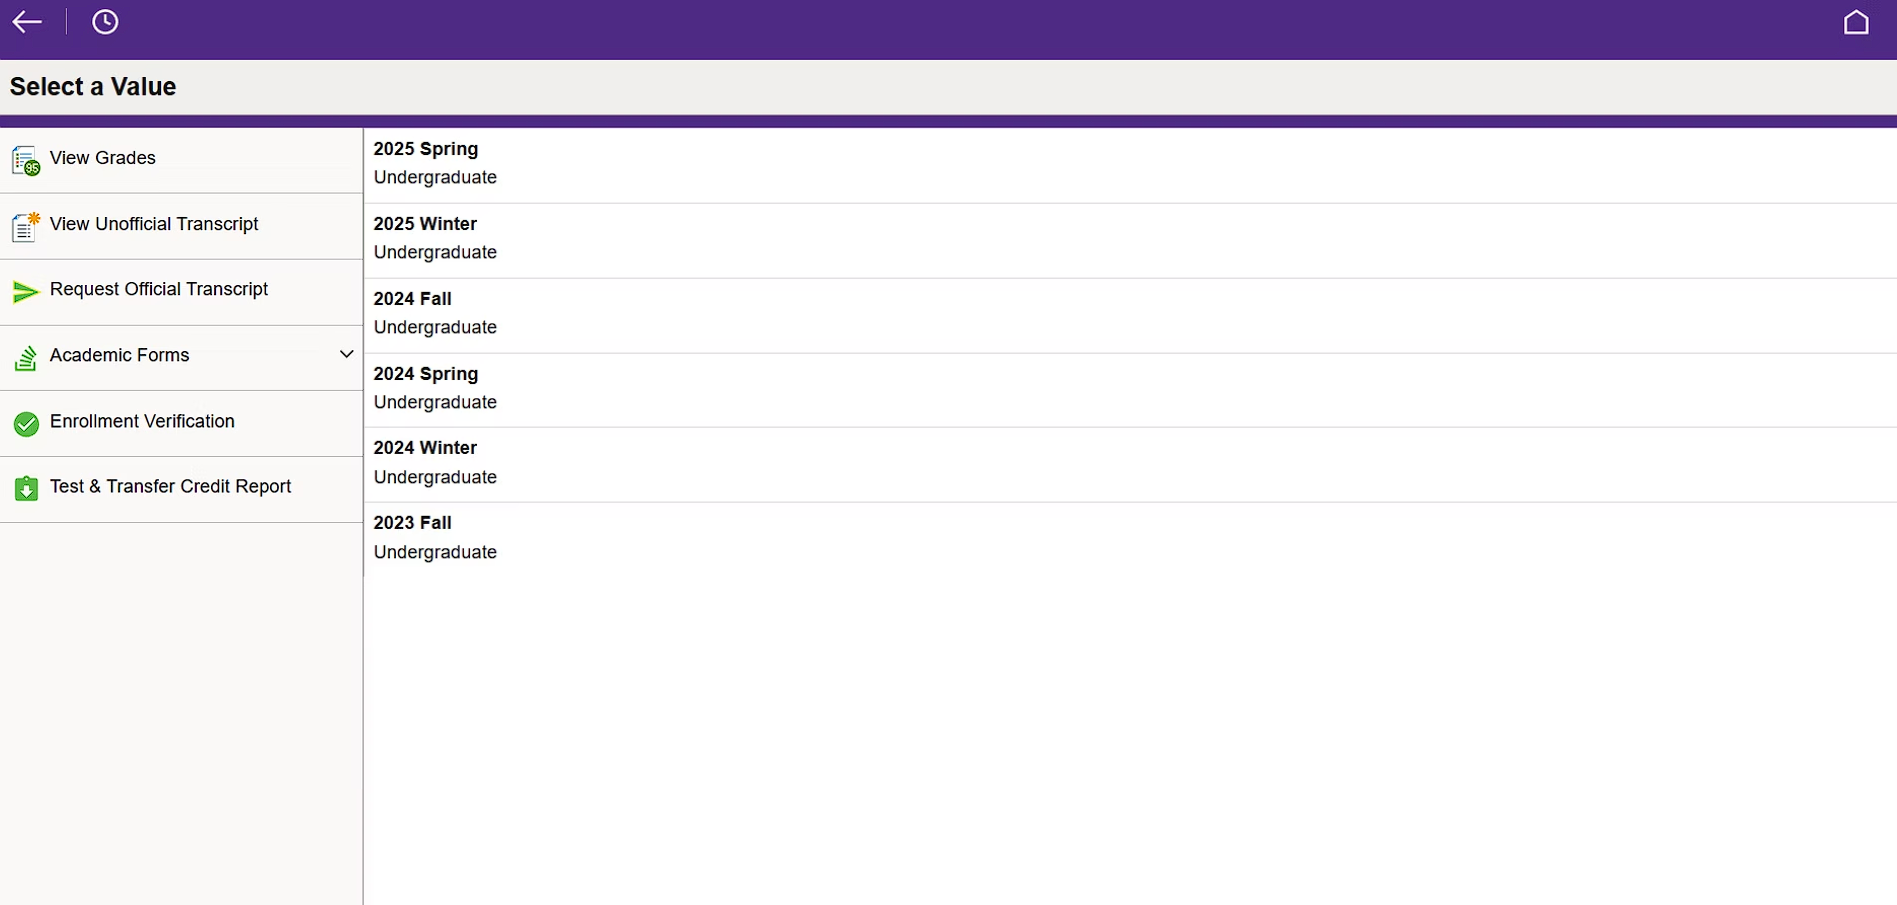Choose the 2023 Fall term

(x=413, y=537)
